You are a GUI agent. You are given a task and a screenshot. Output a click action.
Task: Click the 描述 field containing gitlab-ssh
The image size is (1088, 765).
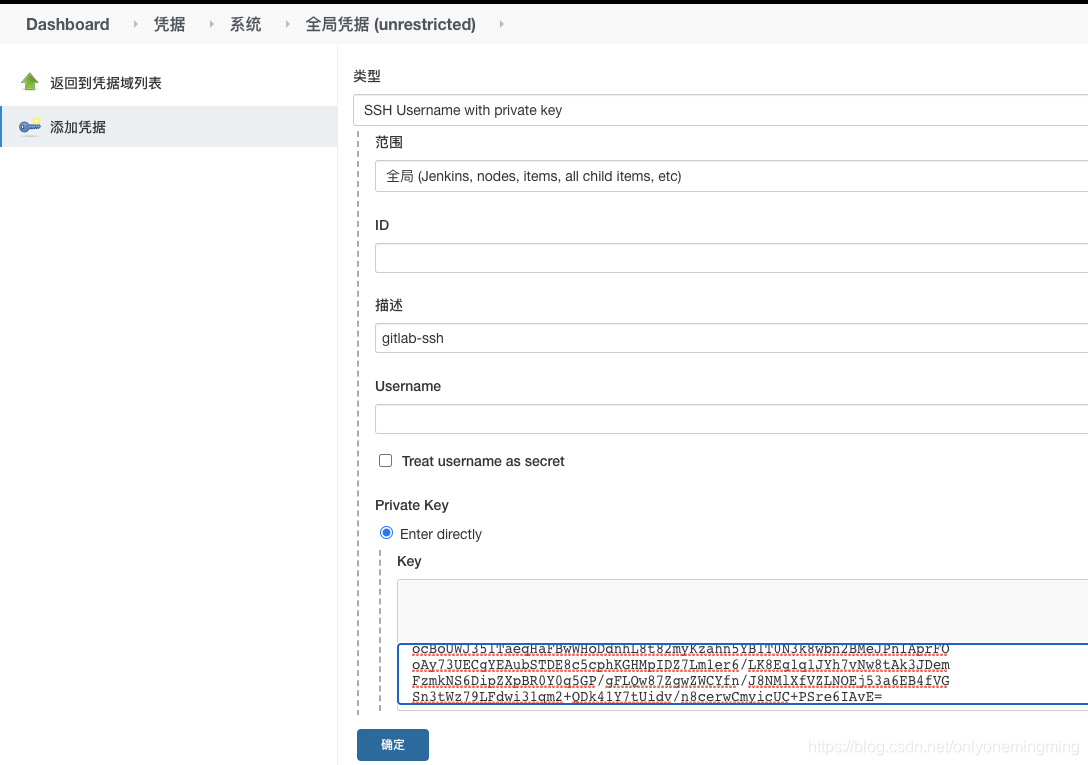(731, 338)
